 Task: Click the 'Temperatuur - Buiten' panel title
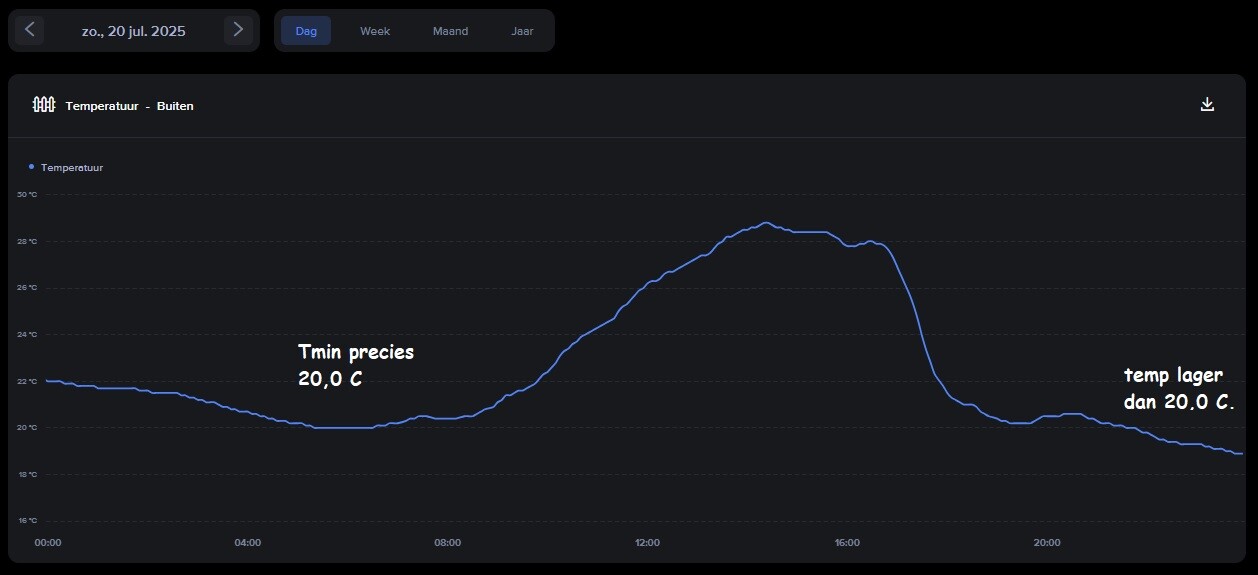coord(130,106)
